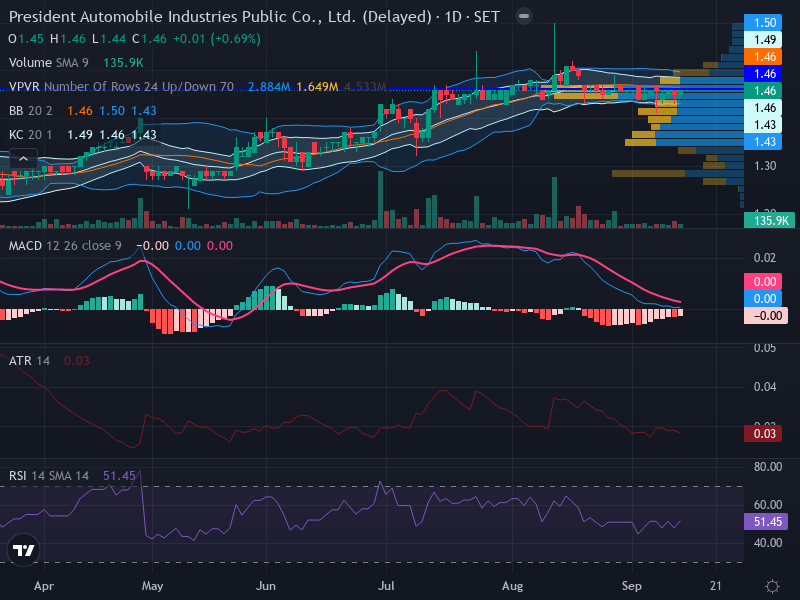
Task: Click the pink 0.00 MACD signal label
Action: (x=763, y=282)
